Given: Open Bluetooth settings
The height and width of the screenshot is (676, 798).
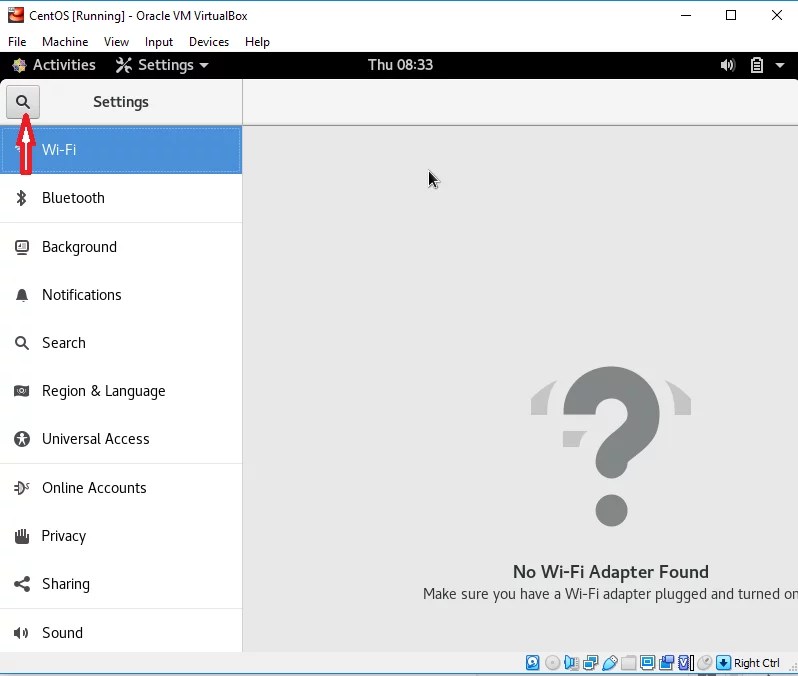Looking at the screenshot, I should click(121, 198).
